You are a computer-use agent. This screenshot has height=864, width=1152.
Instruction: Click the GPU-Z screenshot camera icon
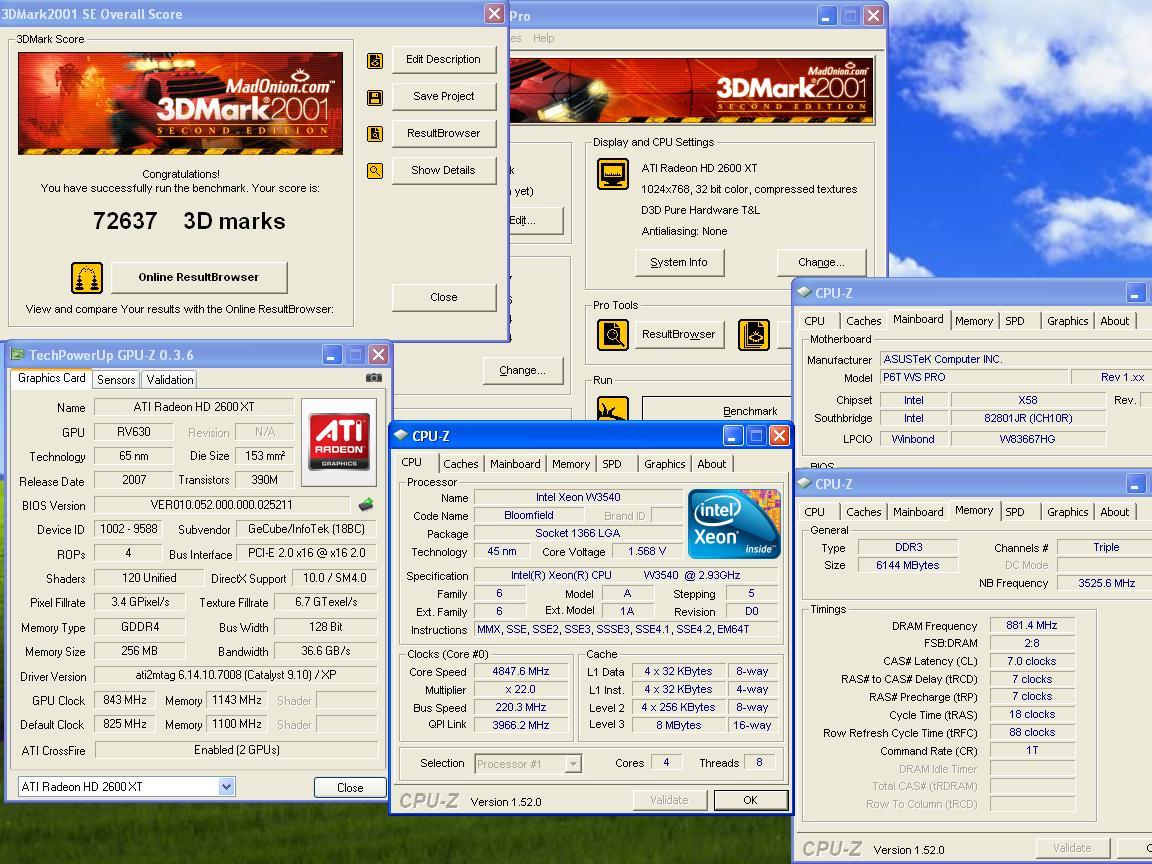coord(373,378)
